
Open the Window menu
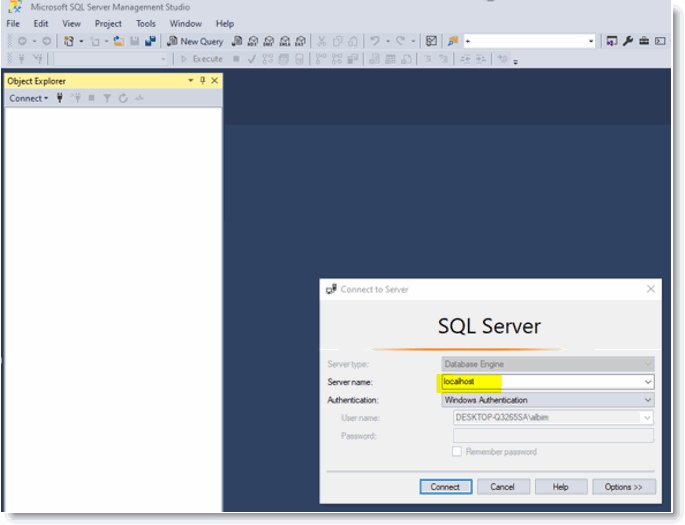coord(186,24)
